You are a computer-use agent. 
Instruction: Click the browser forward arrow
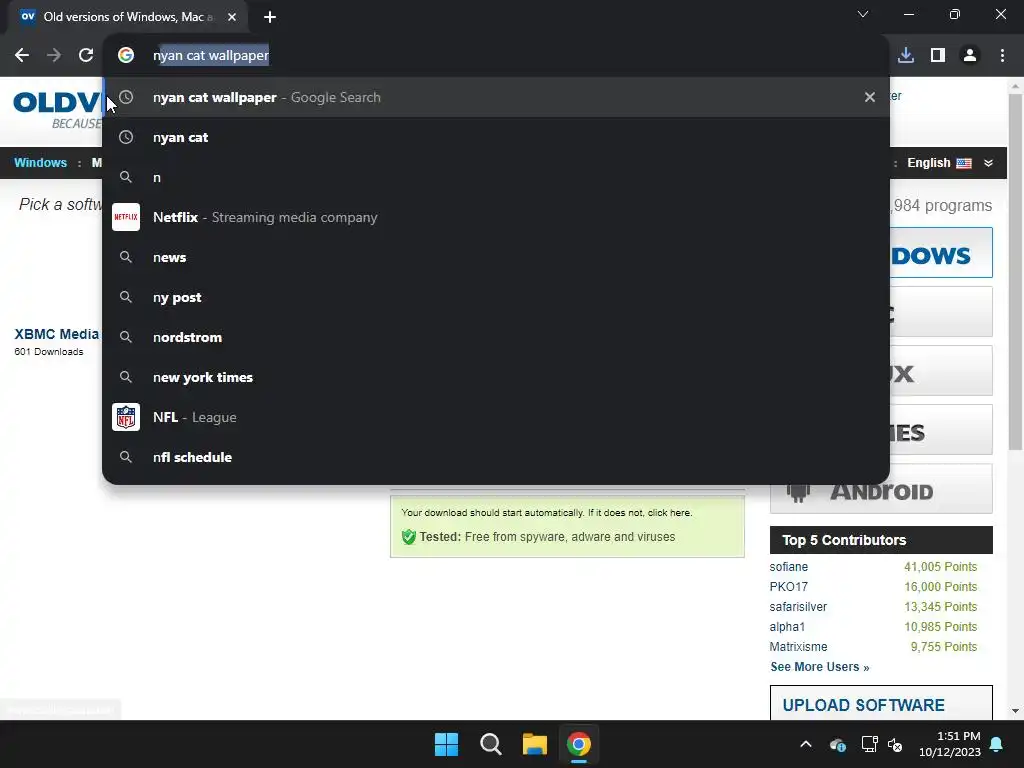(54, 56)
